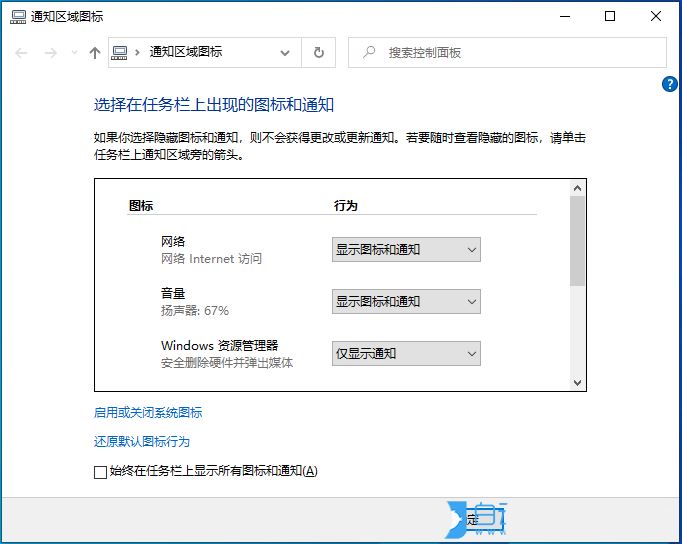Click the 图标 column header
Image resolution: width=682 pixels, height=544 pixels.
141,205
